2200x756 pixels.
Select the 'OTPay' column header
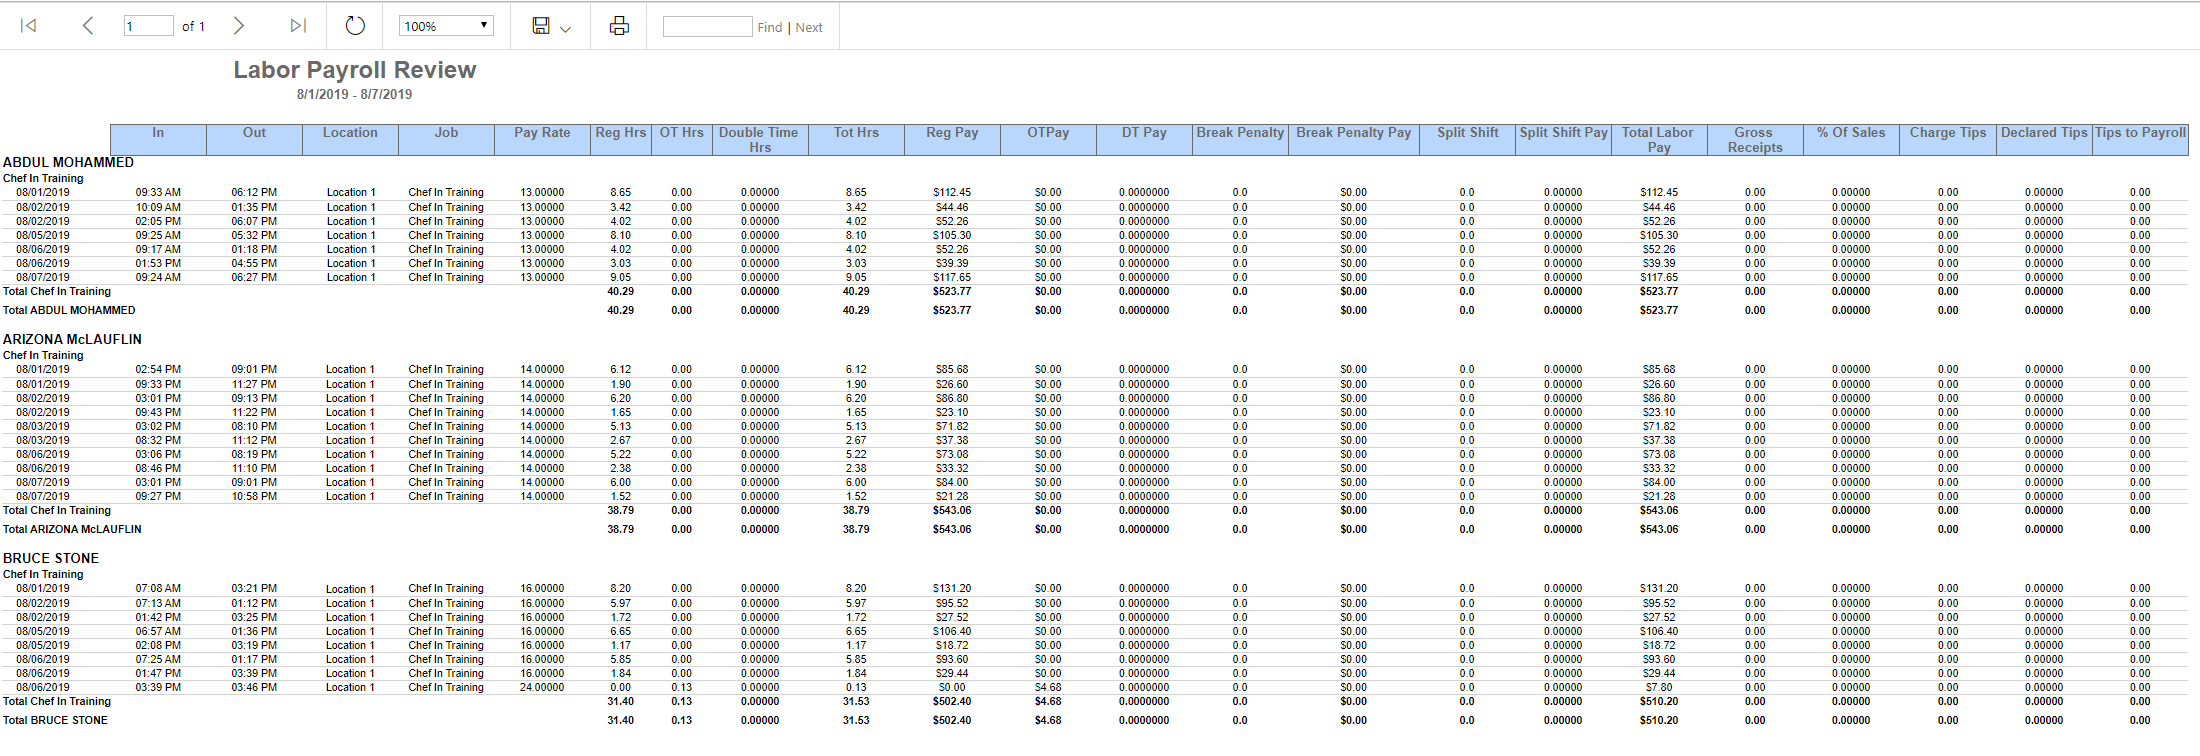tap(1048, 140)
